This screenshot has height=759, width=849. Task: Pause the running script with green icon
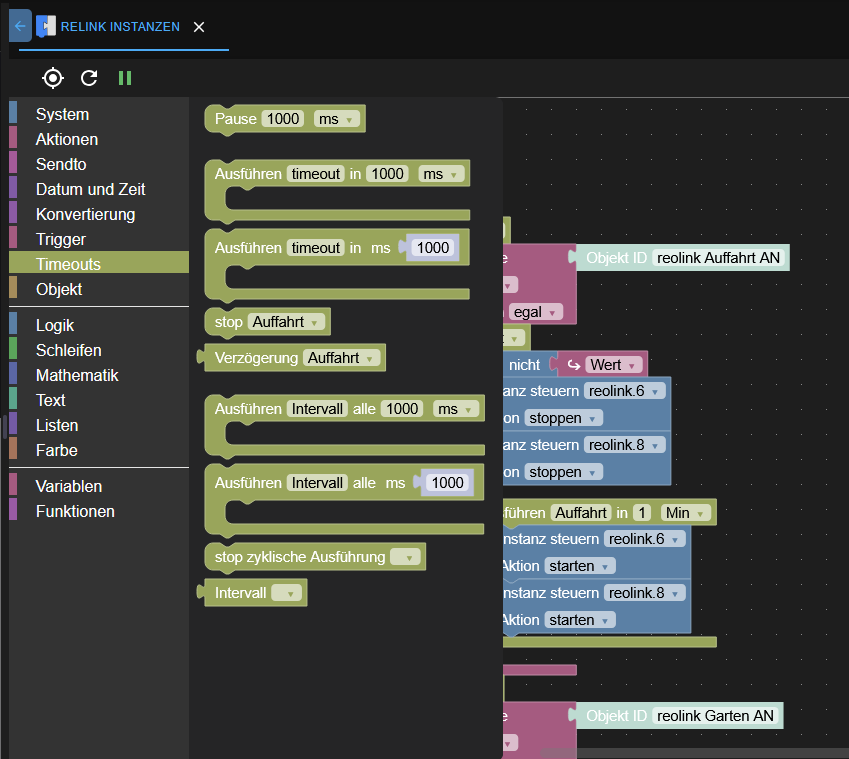point(125,78)
